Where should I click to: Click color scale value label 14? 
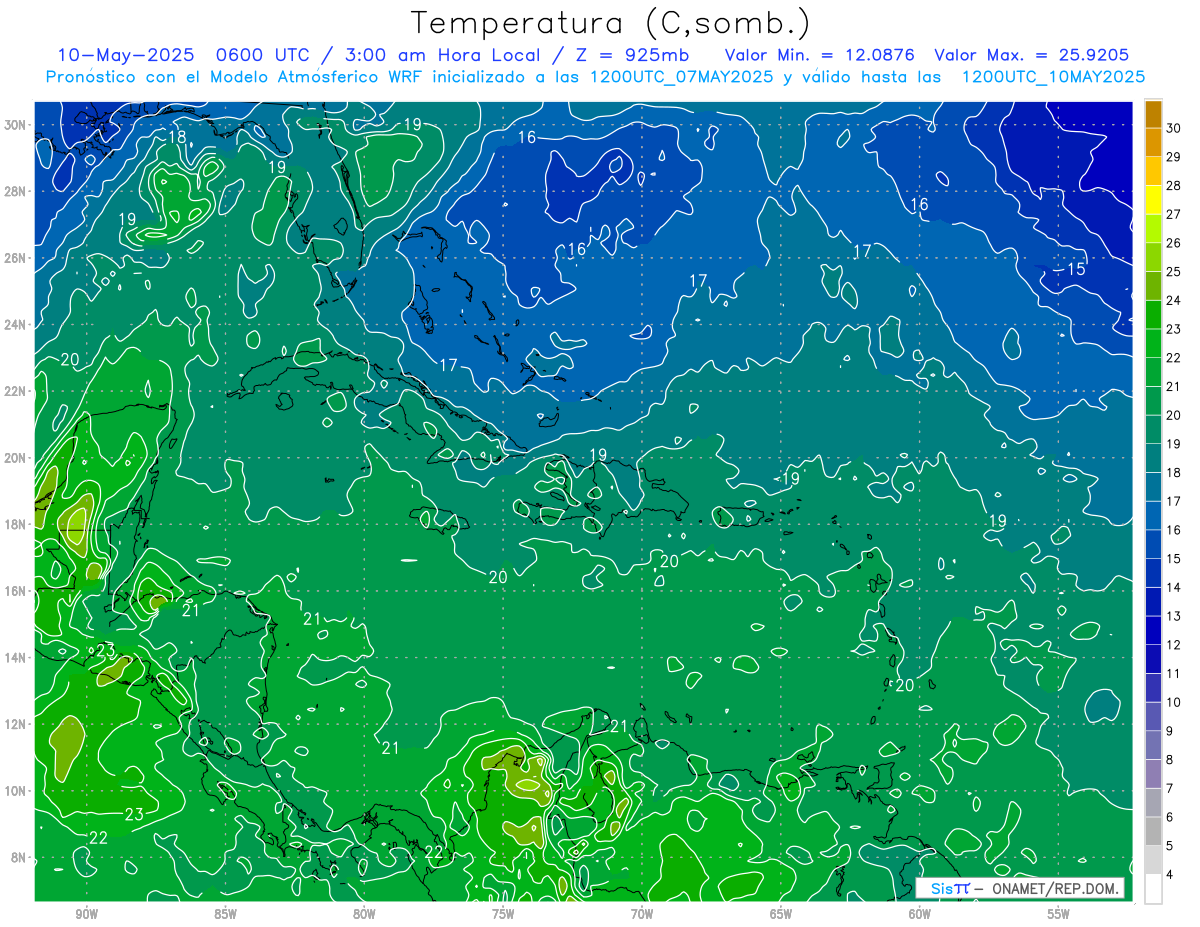[1173, 587]
